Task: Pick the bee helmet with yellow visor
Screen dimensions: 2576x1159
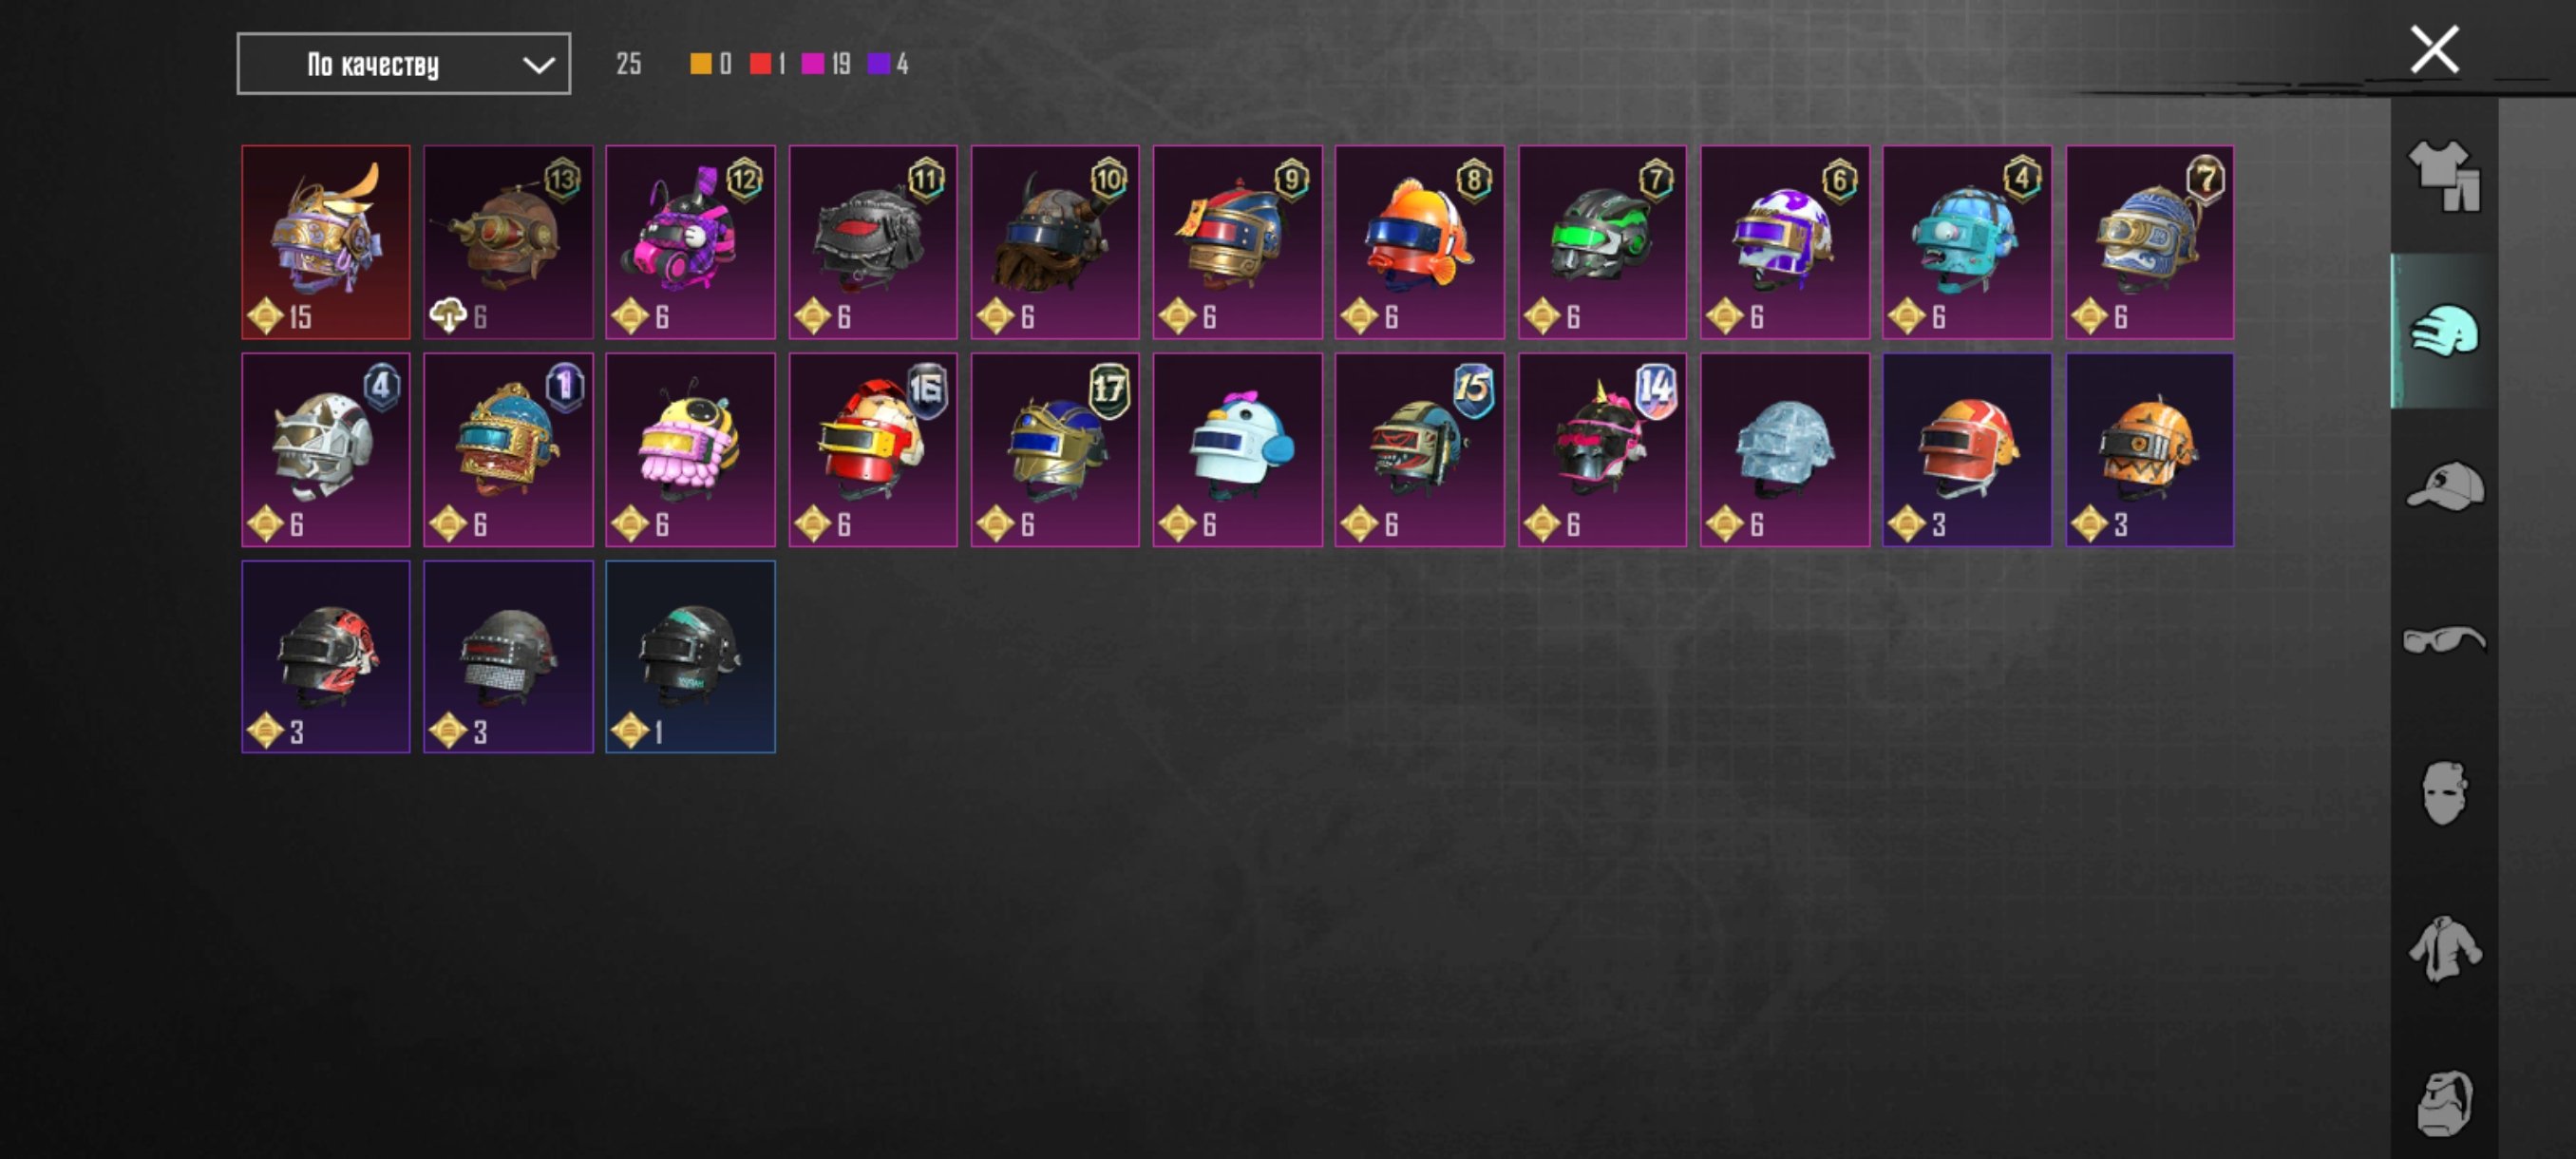Action: pyautogui.click(x=690, y=450)
